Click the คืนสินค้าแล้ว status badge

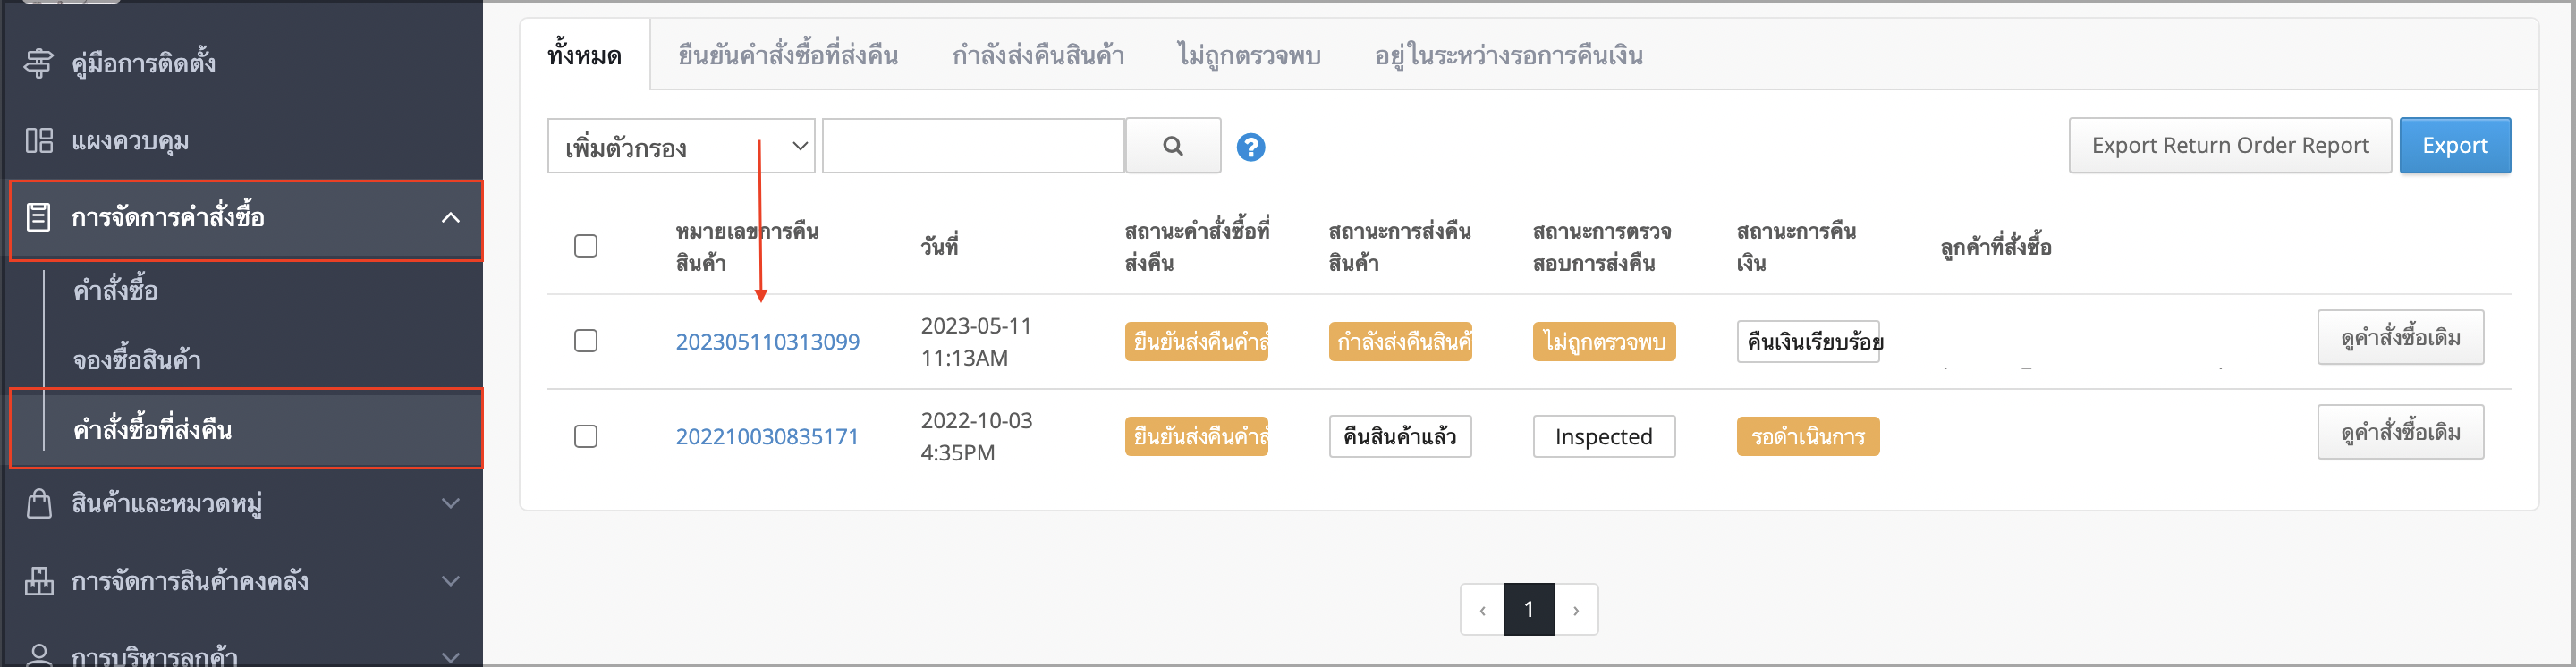[1400, 437]
